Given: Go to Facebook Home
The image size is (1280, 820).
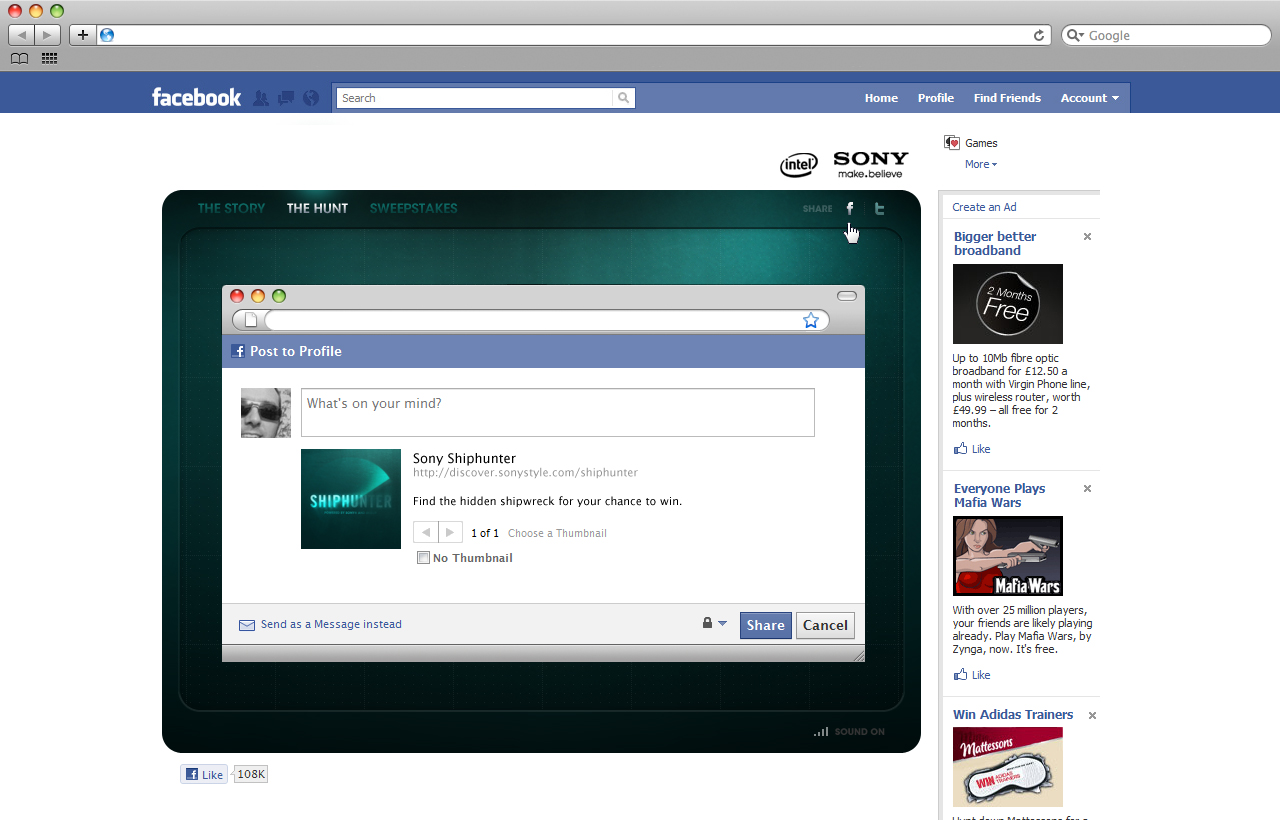Looking at the screenshot, I should [881, 98].
